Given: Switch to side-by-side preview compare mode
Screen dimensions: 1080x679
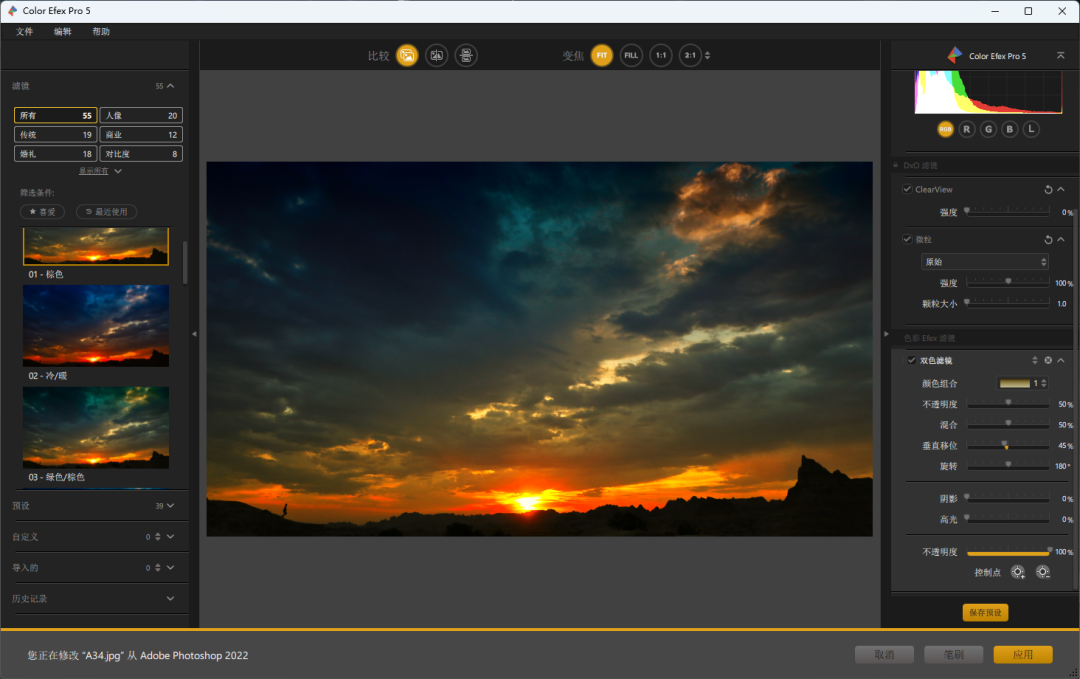Looking at the screenshot, I should pos(466,56).
